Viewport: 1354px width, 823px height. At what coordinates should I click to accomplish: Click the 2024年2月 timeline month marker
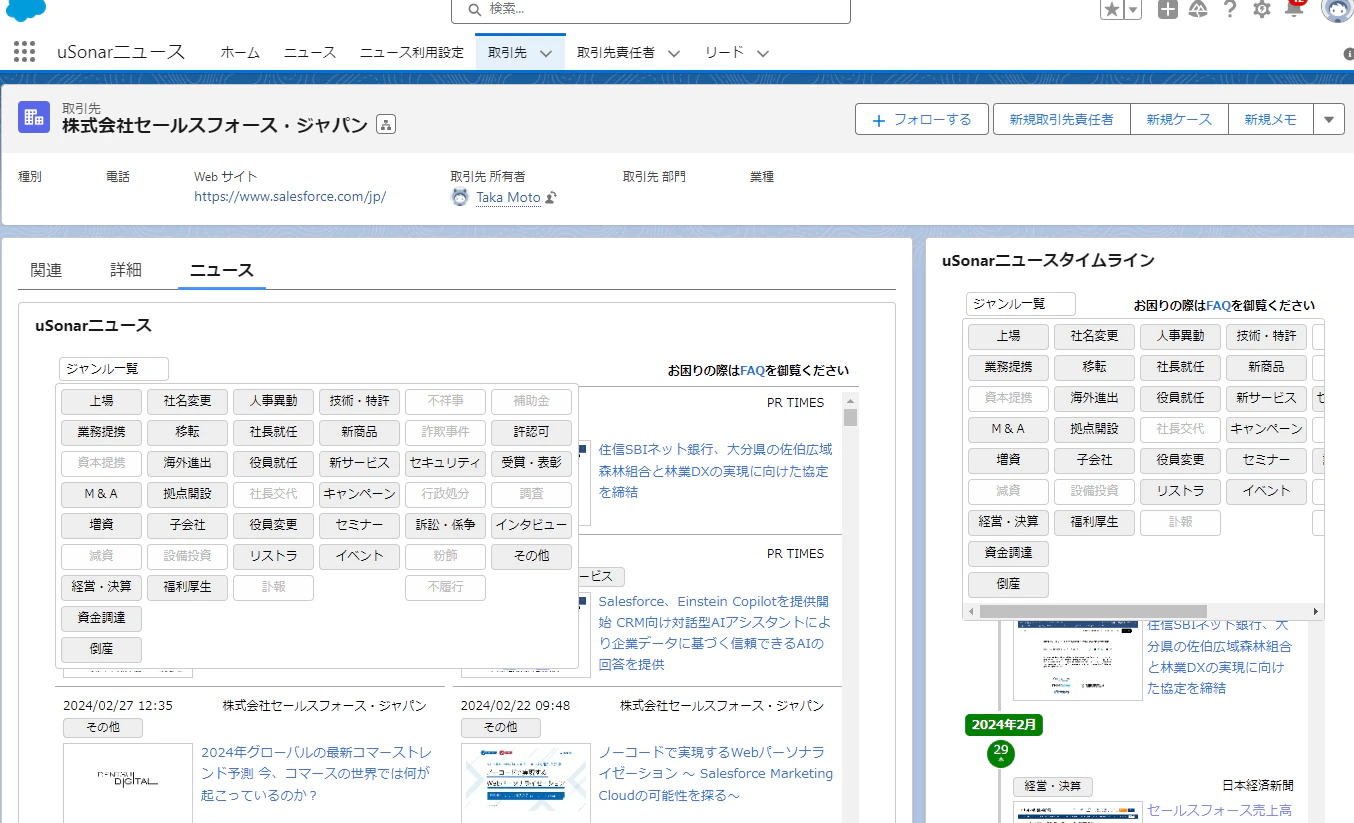click(1004, 723)
